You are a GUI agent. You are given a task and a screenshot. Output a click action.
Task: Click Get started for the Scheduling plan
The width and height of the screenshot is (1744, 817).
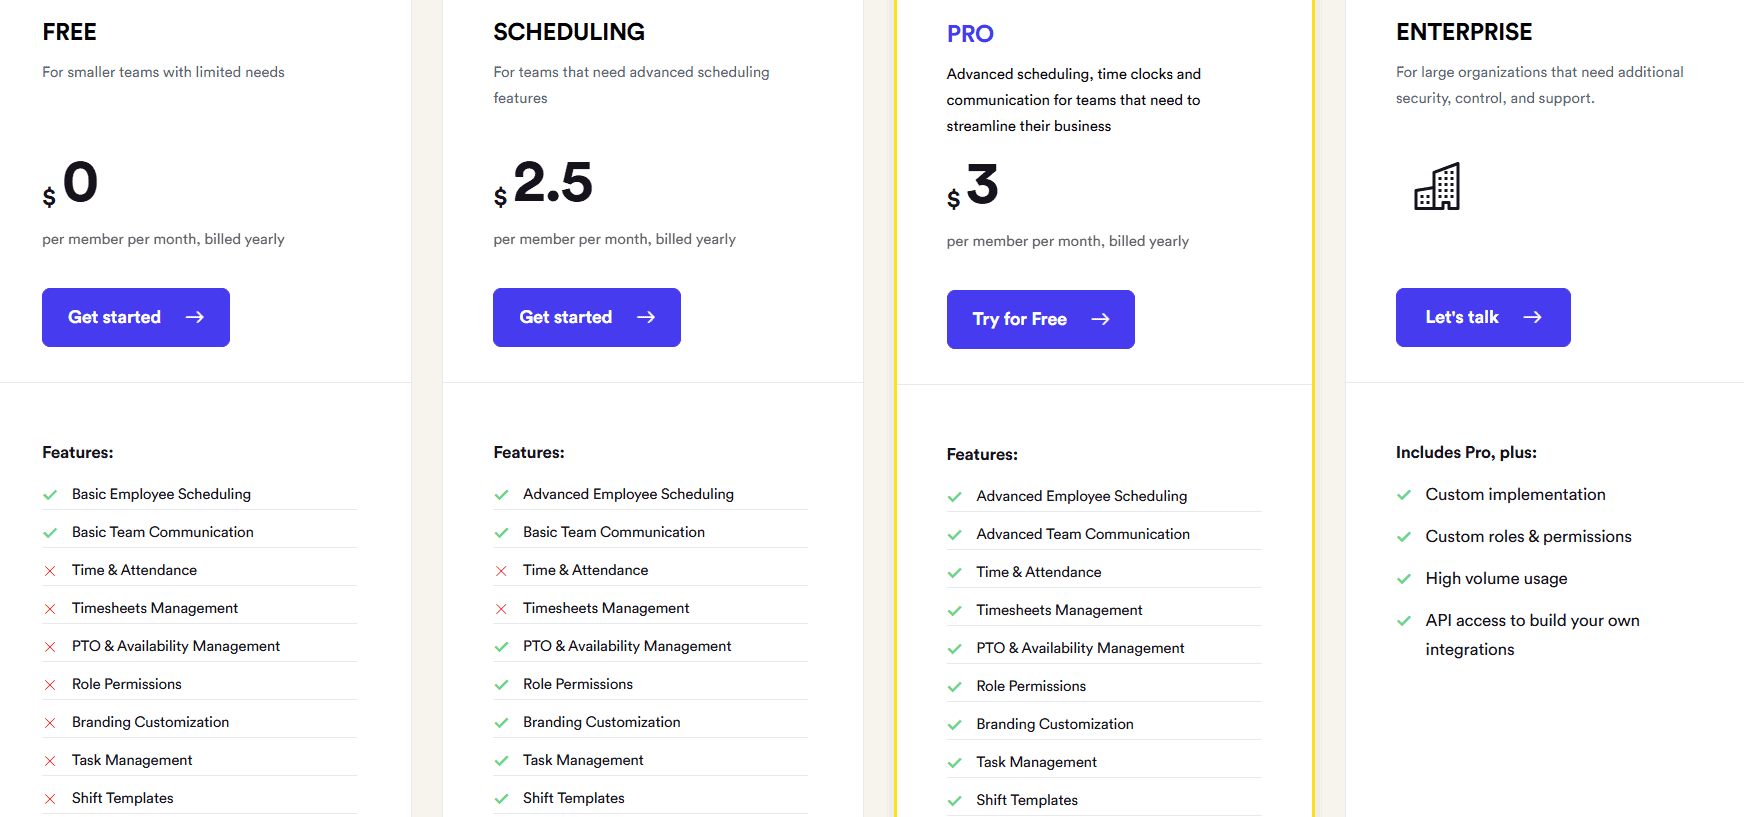[586, 317]
